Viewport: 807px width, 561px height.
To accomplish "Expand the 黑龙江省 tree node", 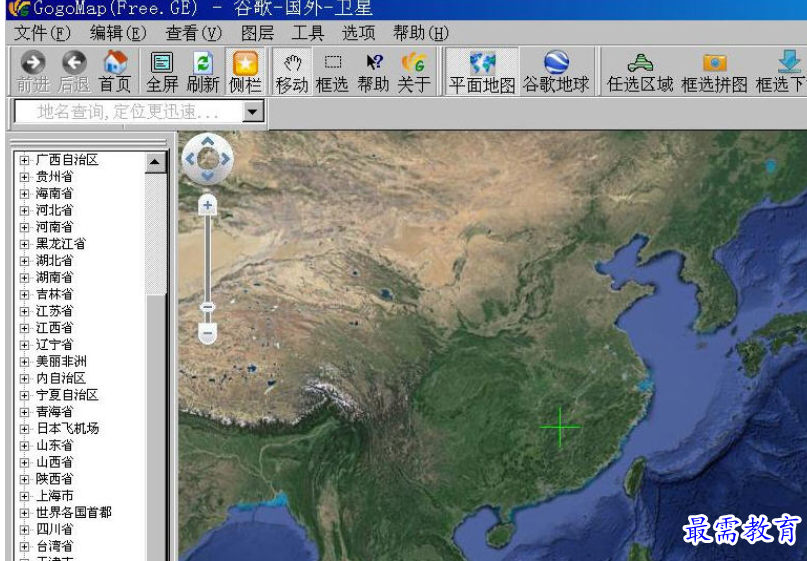I will tap(24, 244).
